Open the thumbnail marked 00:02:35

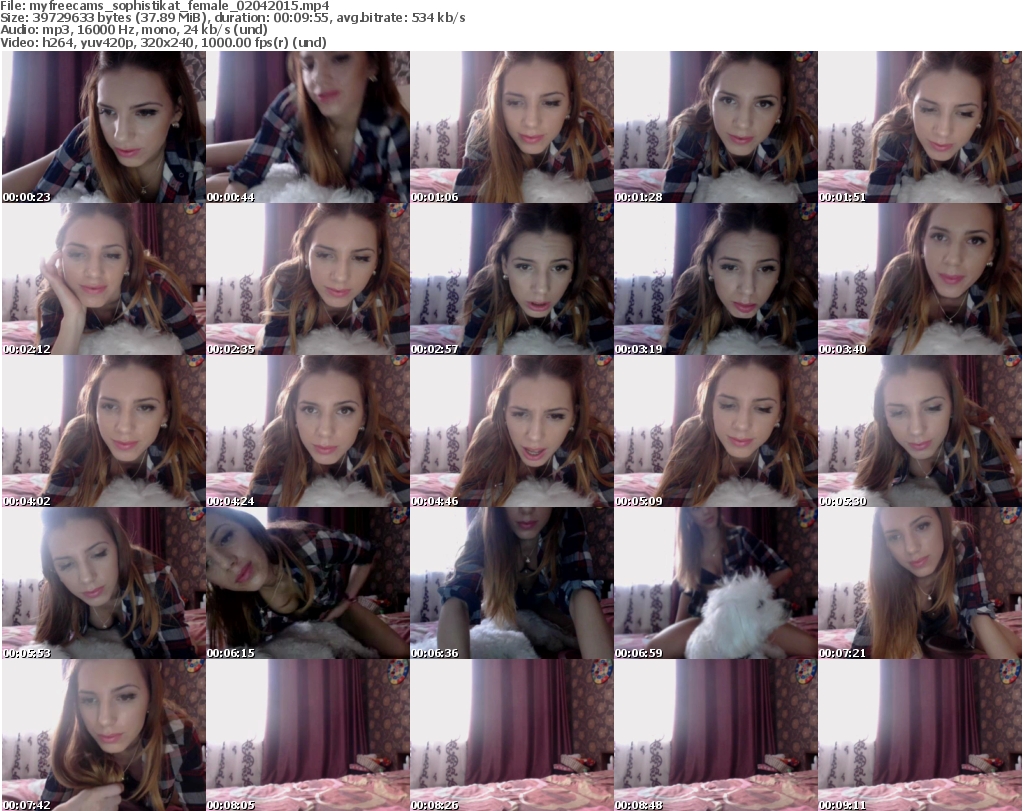coord(308,279)
